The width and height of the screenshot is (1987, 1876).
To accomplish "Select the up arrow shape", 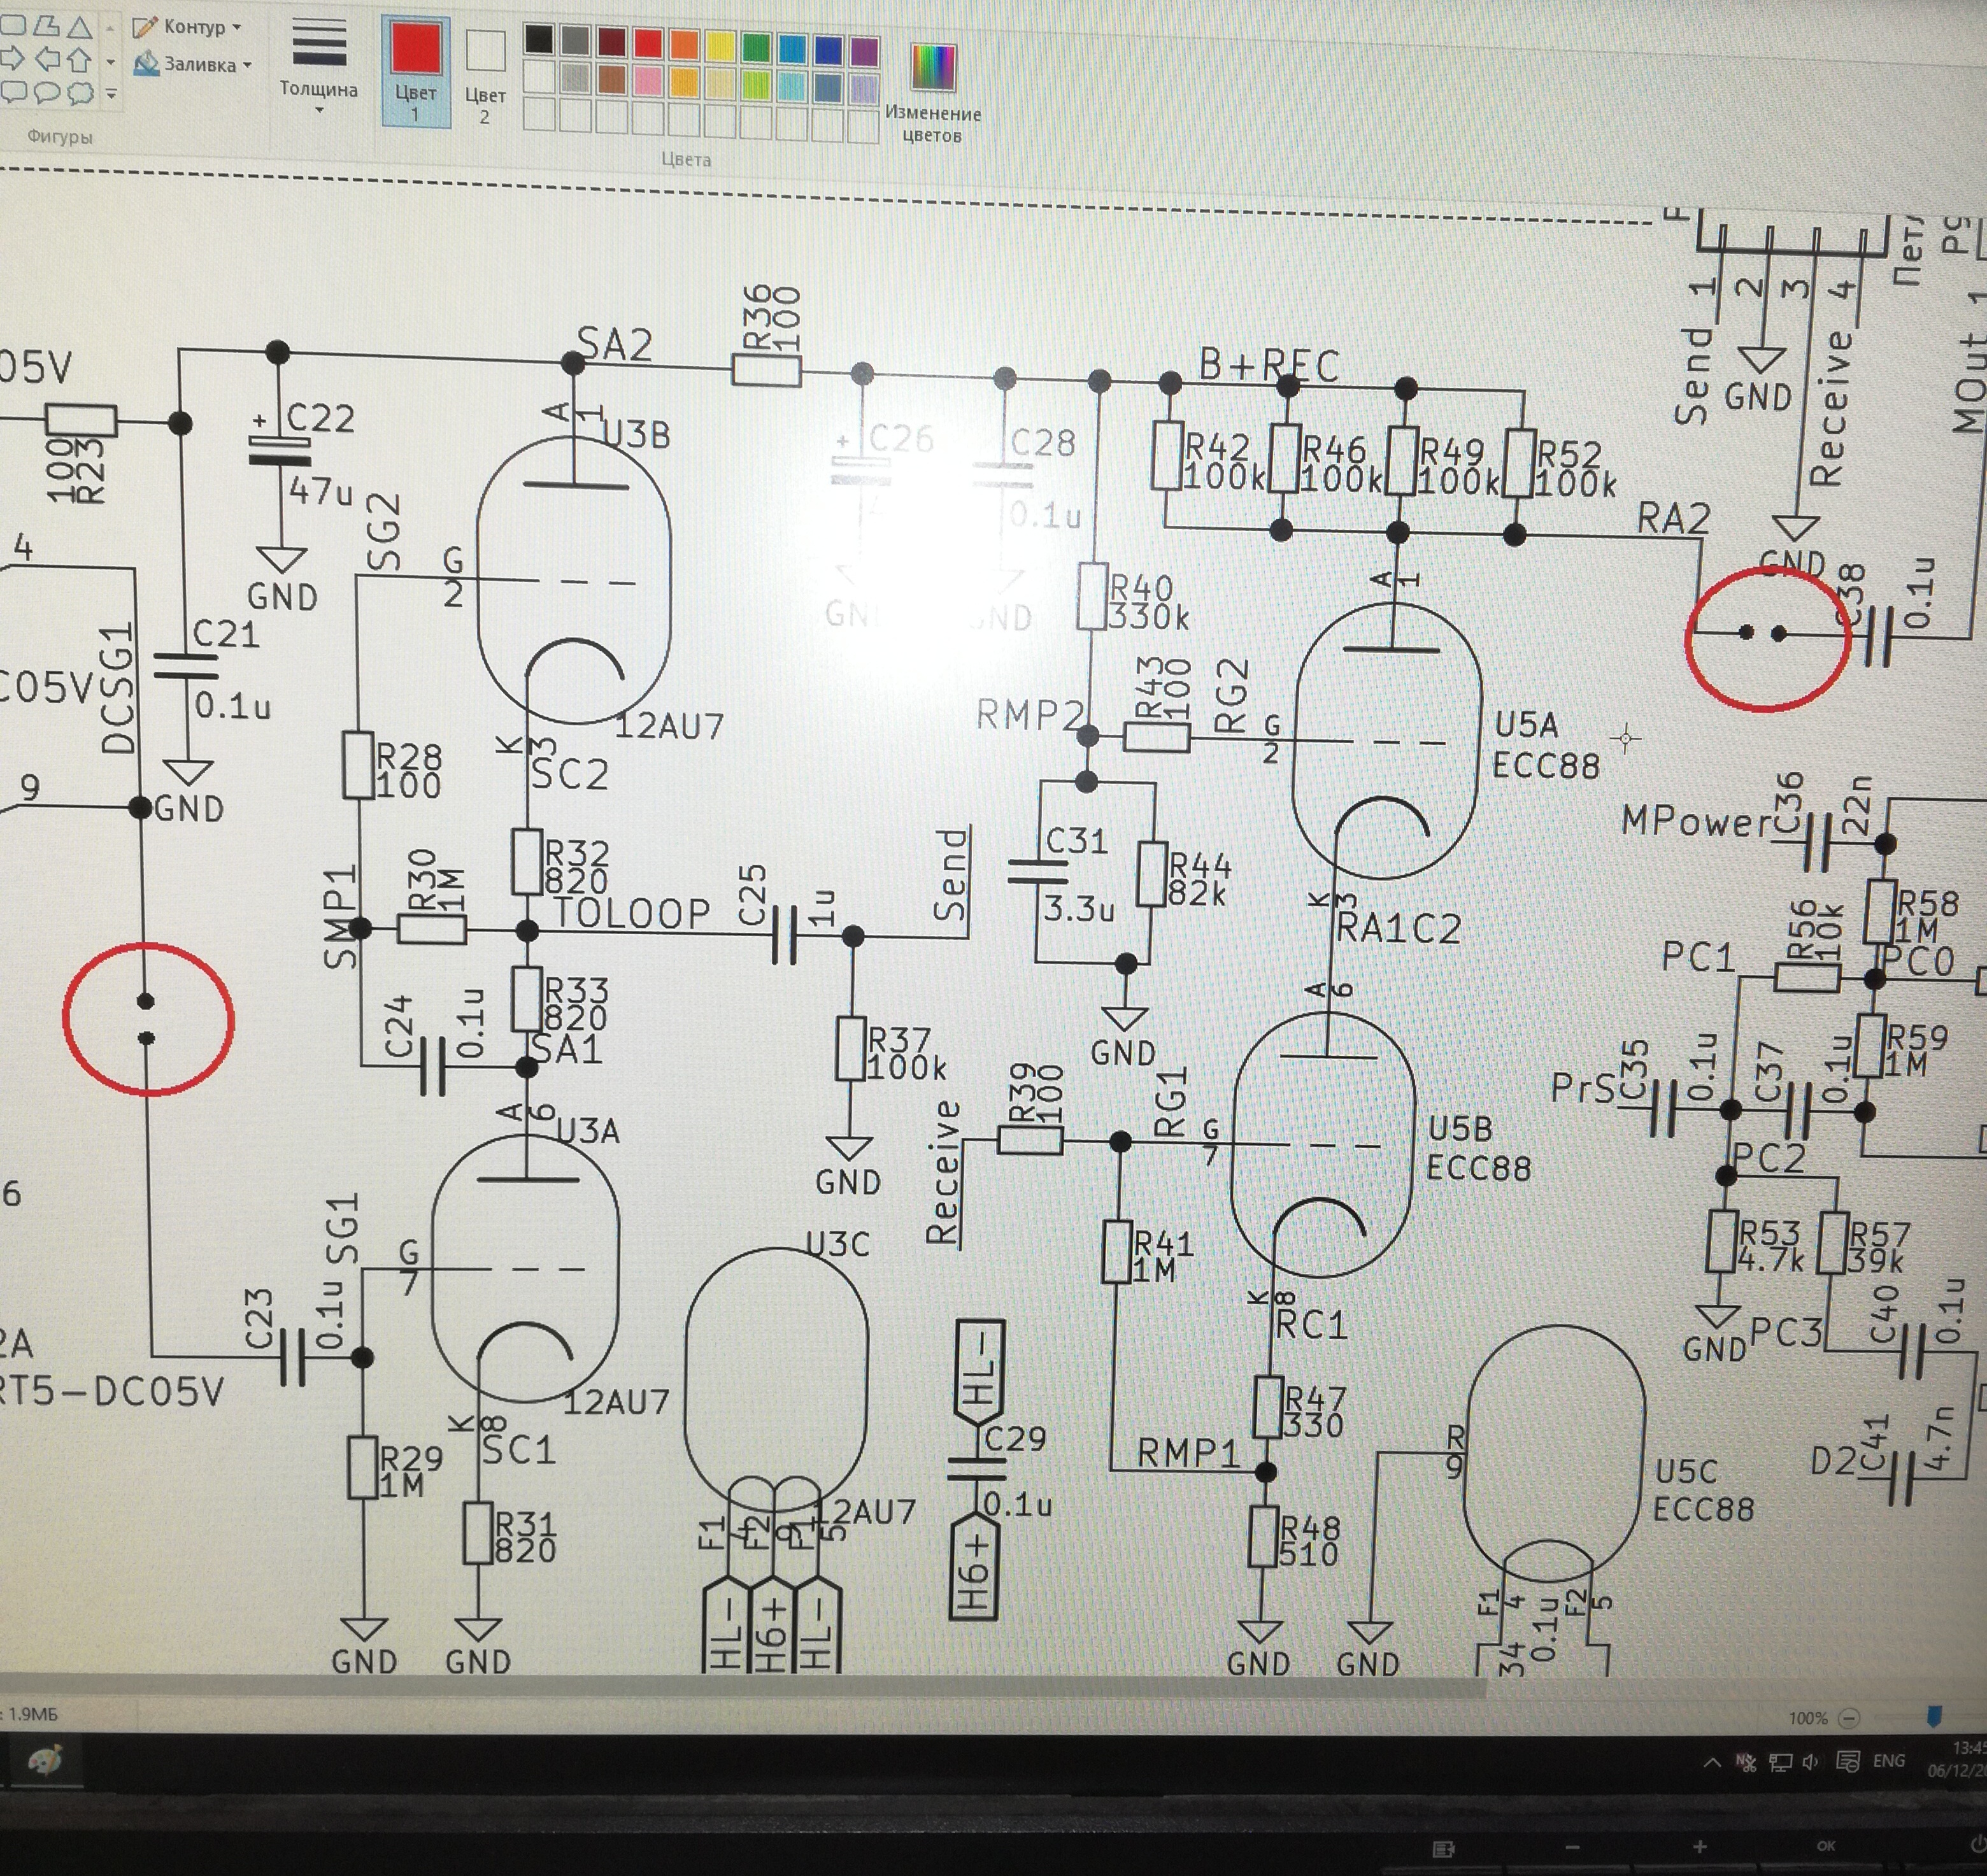I will click(80, 60).
